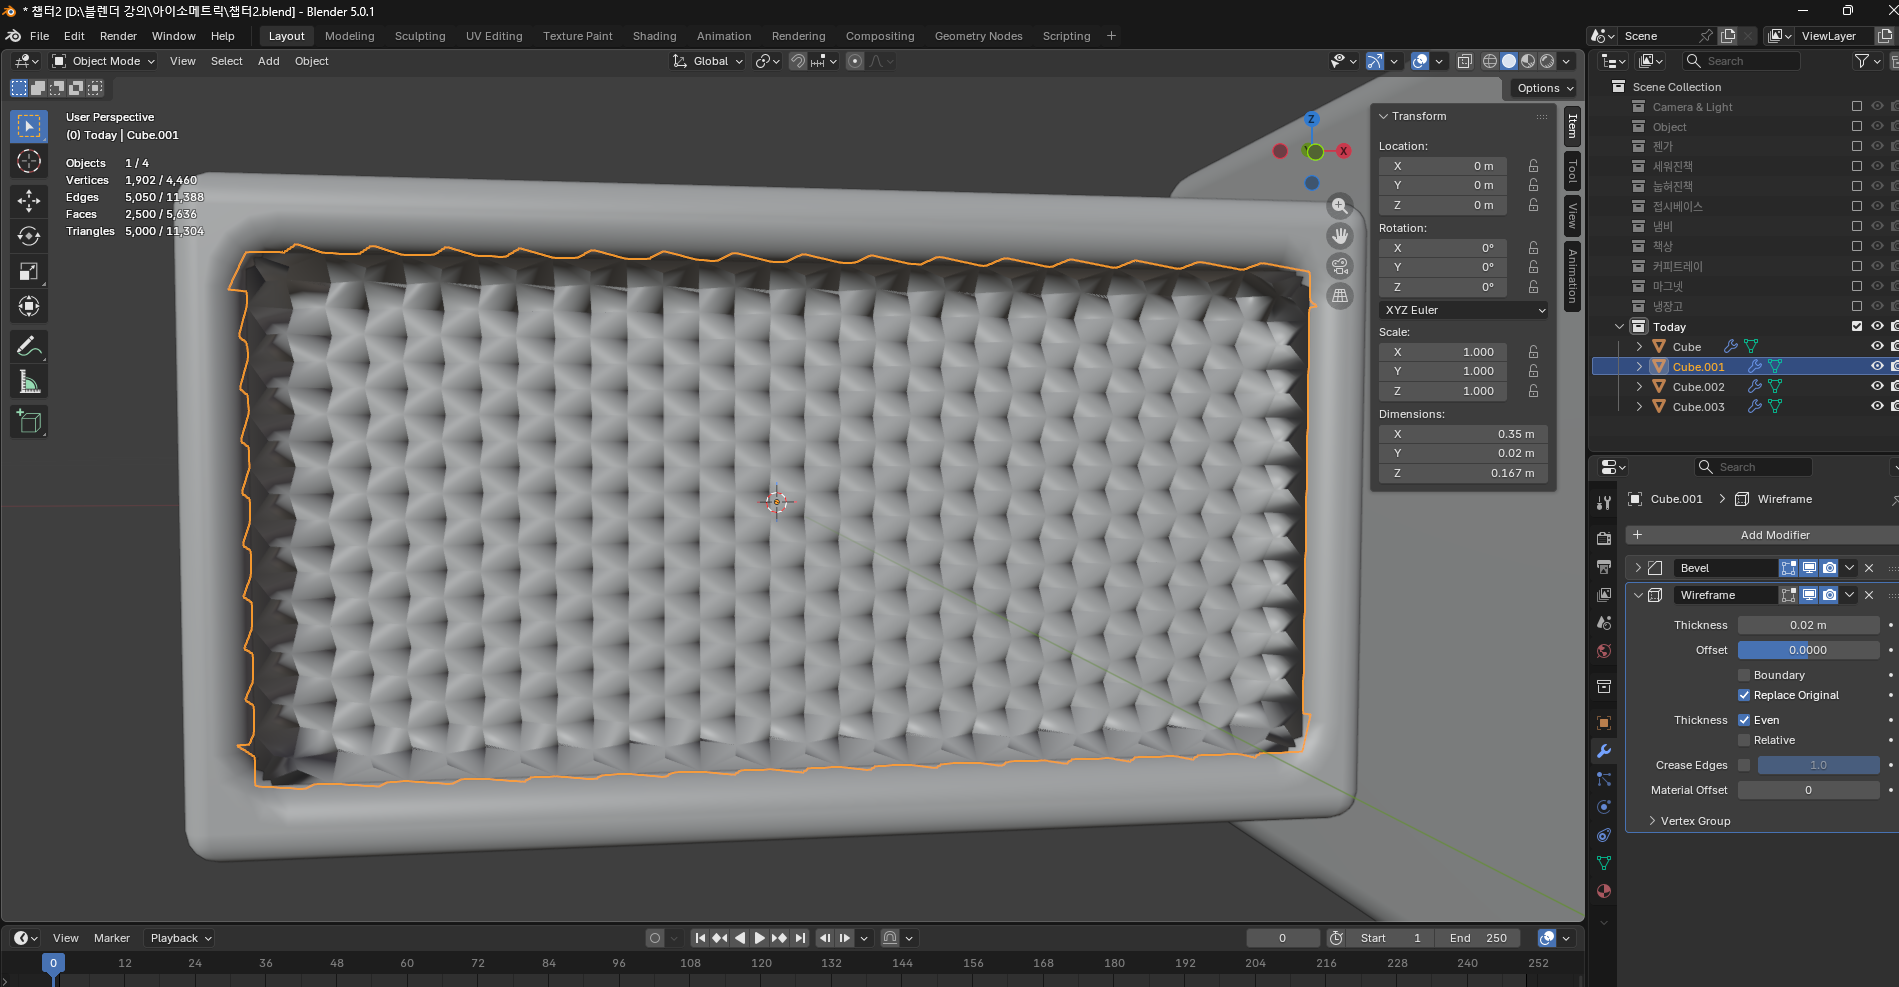Viewport: 1899px width, 987px height.
Task: Select the Measure tool
Action: coord(29,382)
